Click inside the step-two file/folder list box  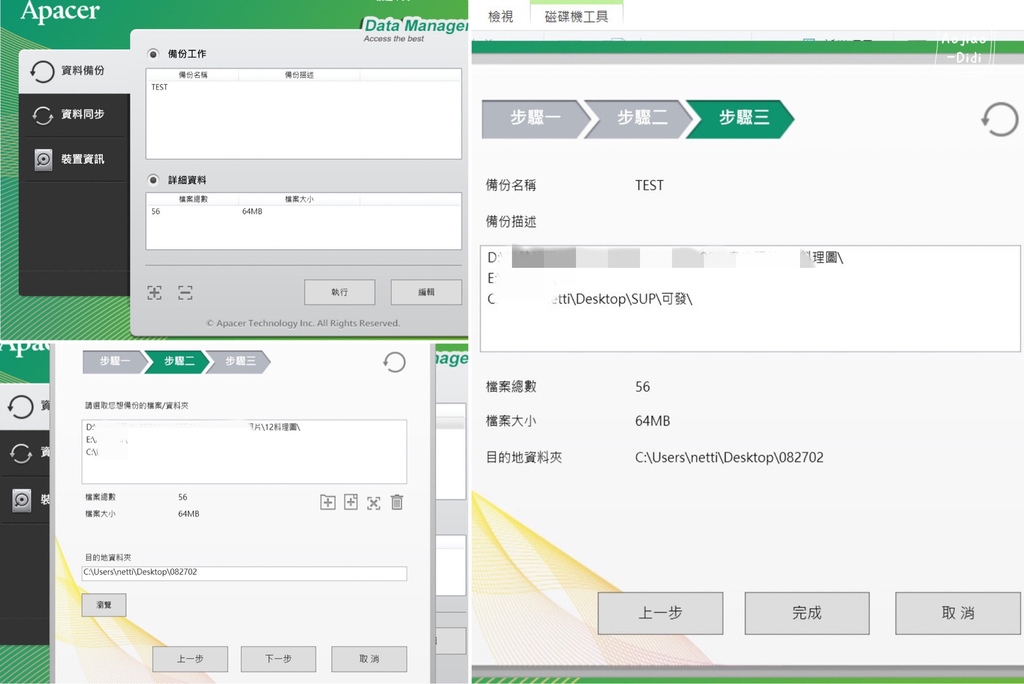point(244,451)
